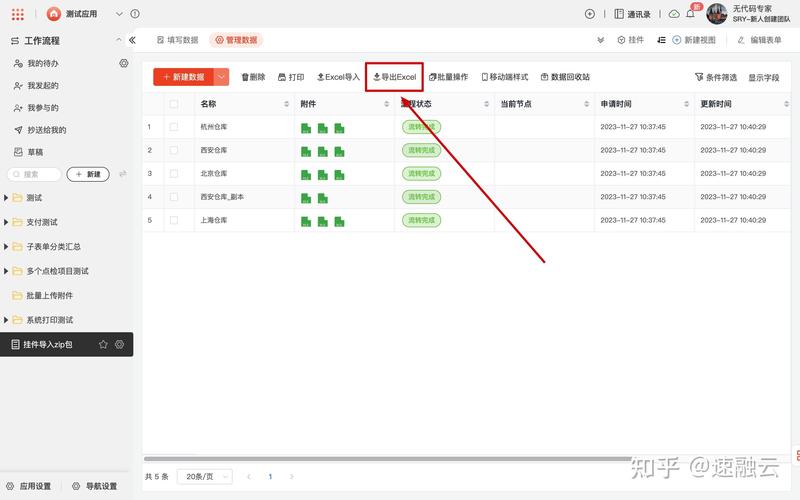Click the double-down chevron expand icon
This screenshot has height=500, width=800.
(601, 40)
